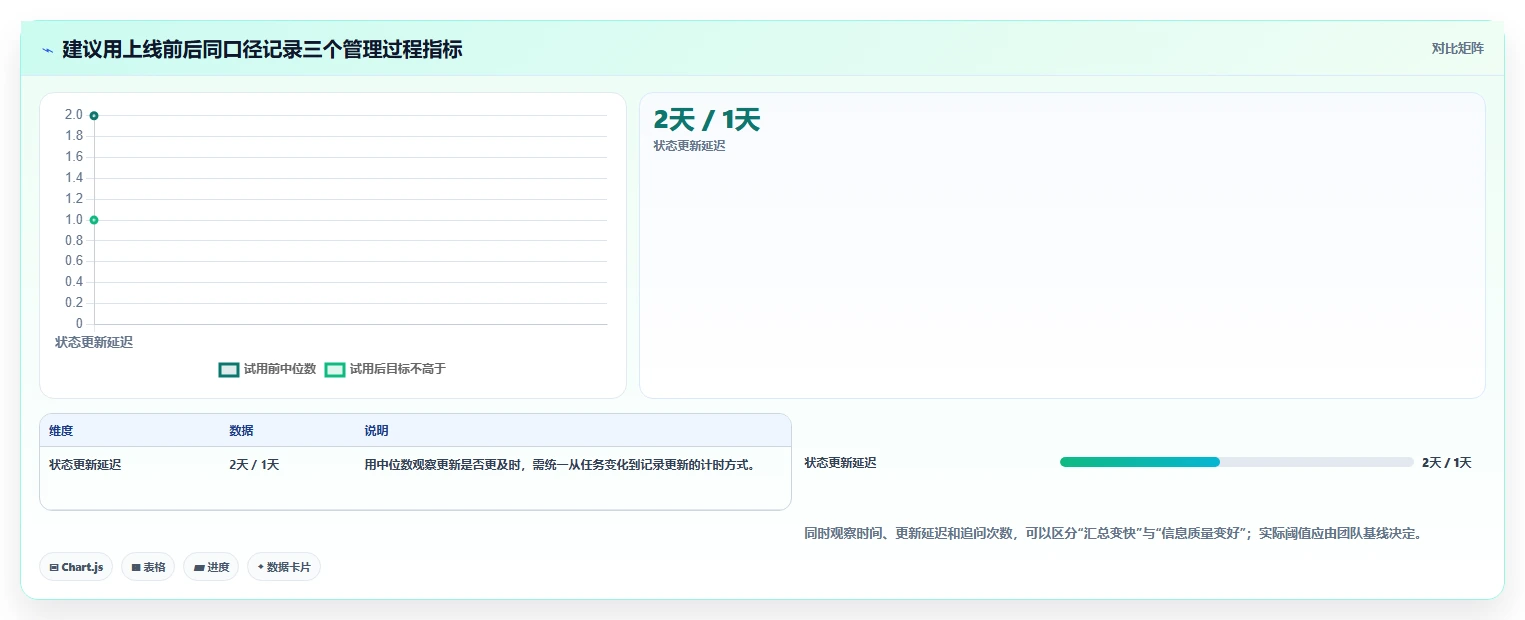Toggle the 试用后目标不高于 legend item
The width and height of the screenshot is (1525, 620).
385,369
